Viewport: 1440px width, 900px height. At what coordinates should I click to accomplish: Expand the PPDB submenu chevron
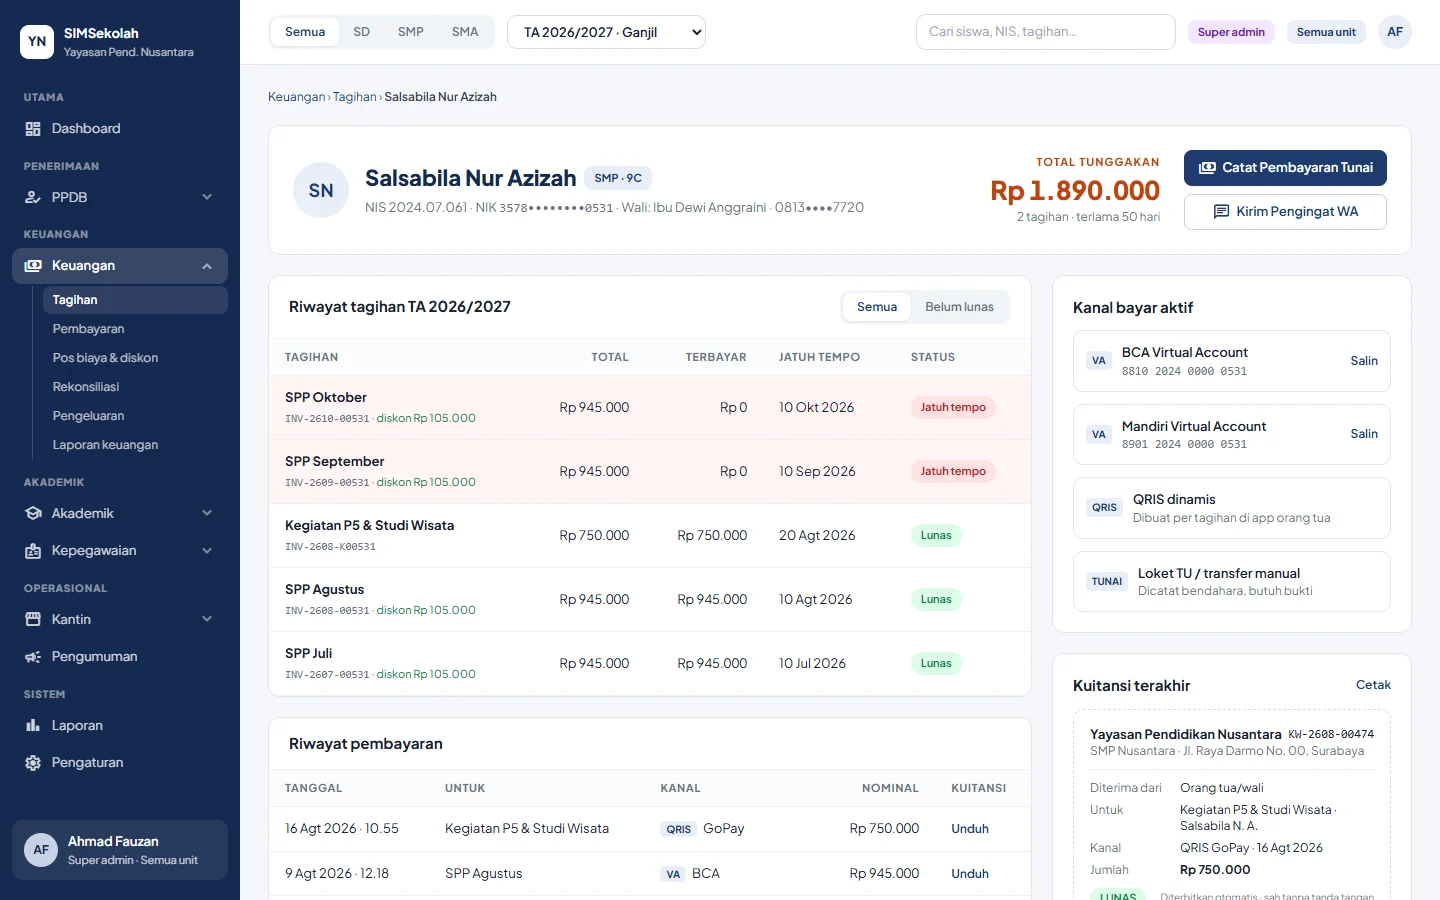tap(207, 198)
